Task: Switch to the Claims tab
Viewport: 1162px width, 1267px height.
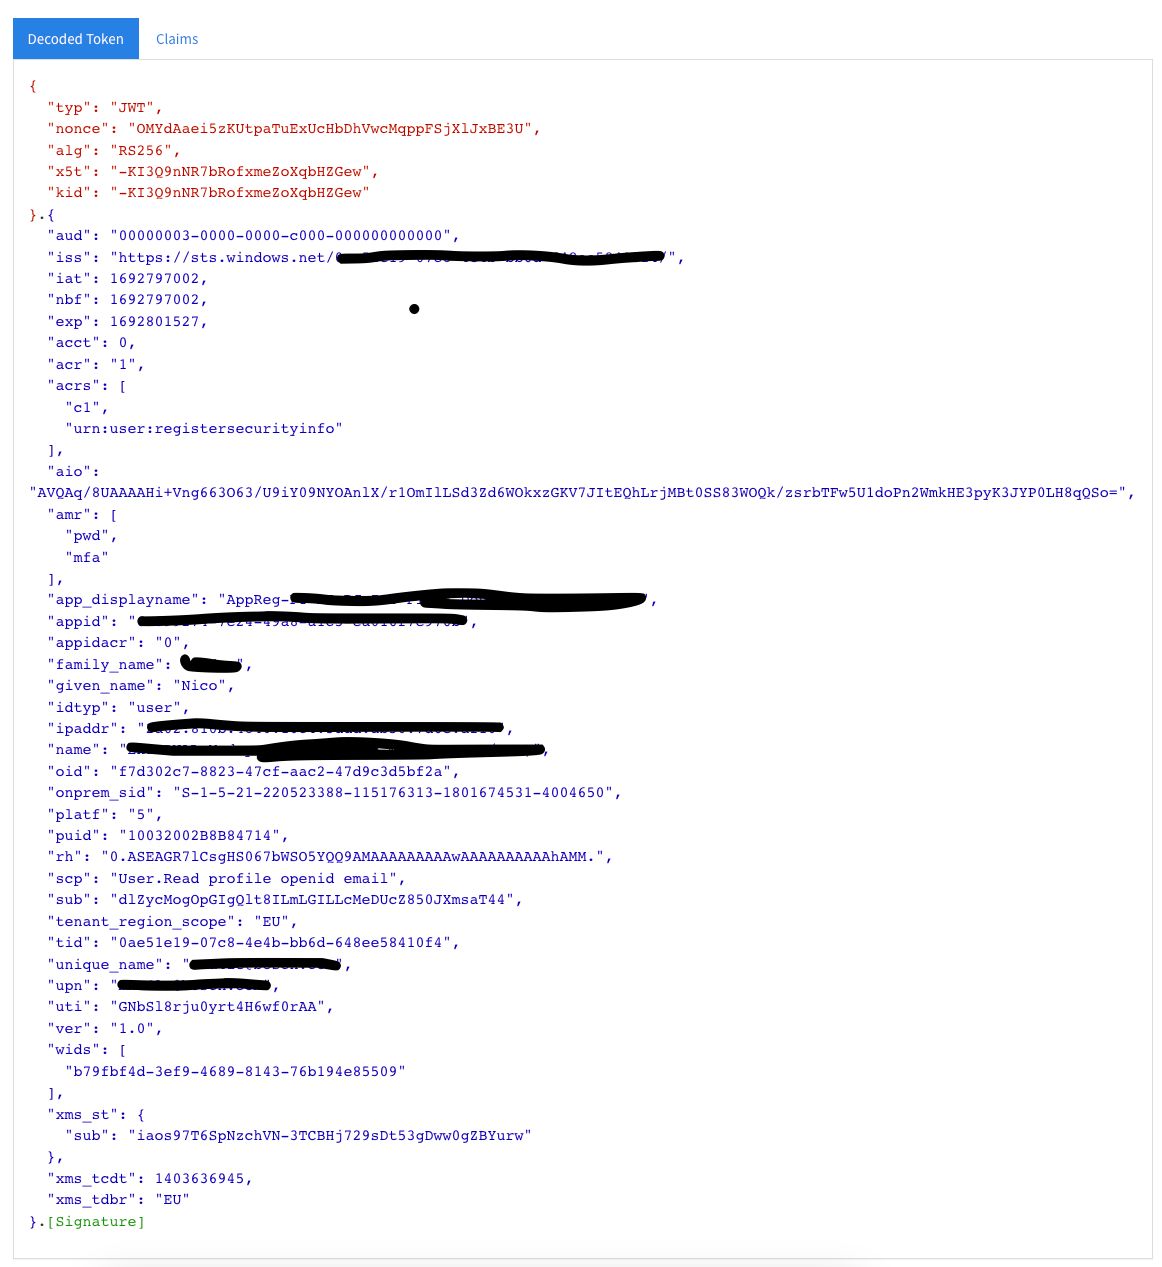Action: [x=177, y=39]
